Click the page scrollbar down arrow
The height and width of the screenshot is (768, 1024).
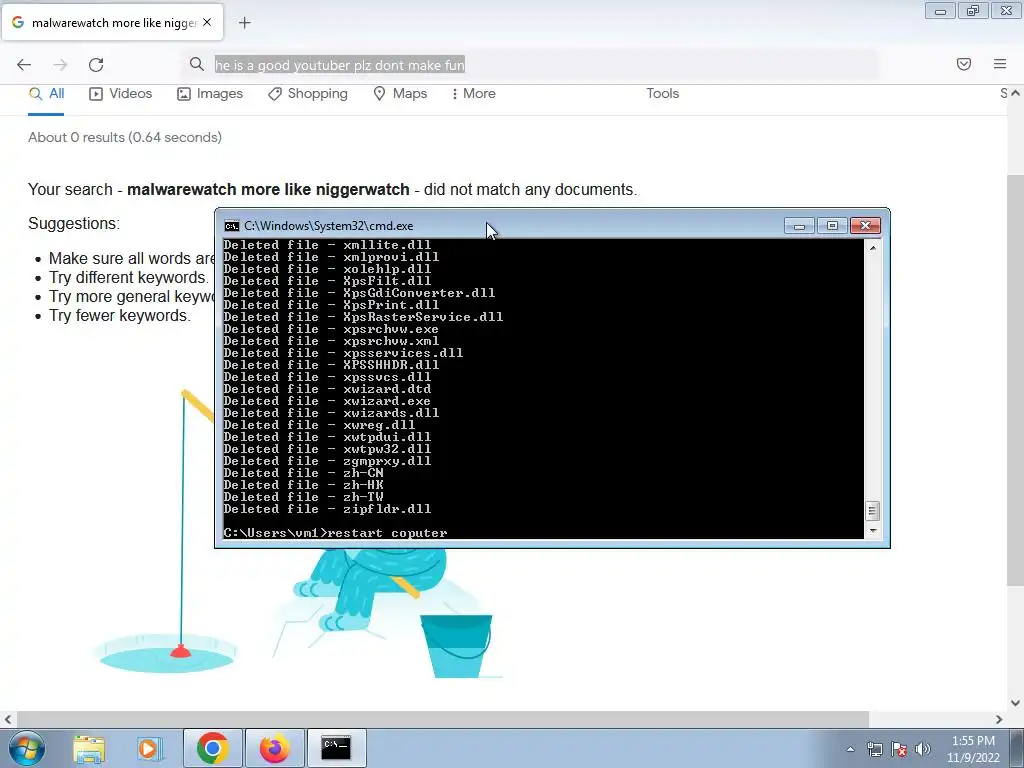1015,703
